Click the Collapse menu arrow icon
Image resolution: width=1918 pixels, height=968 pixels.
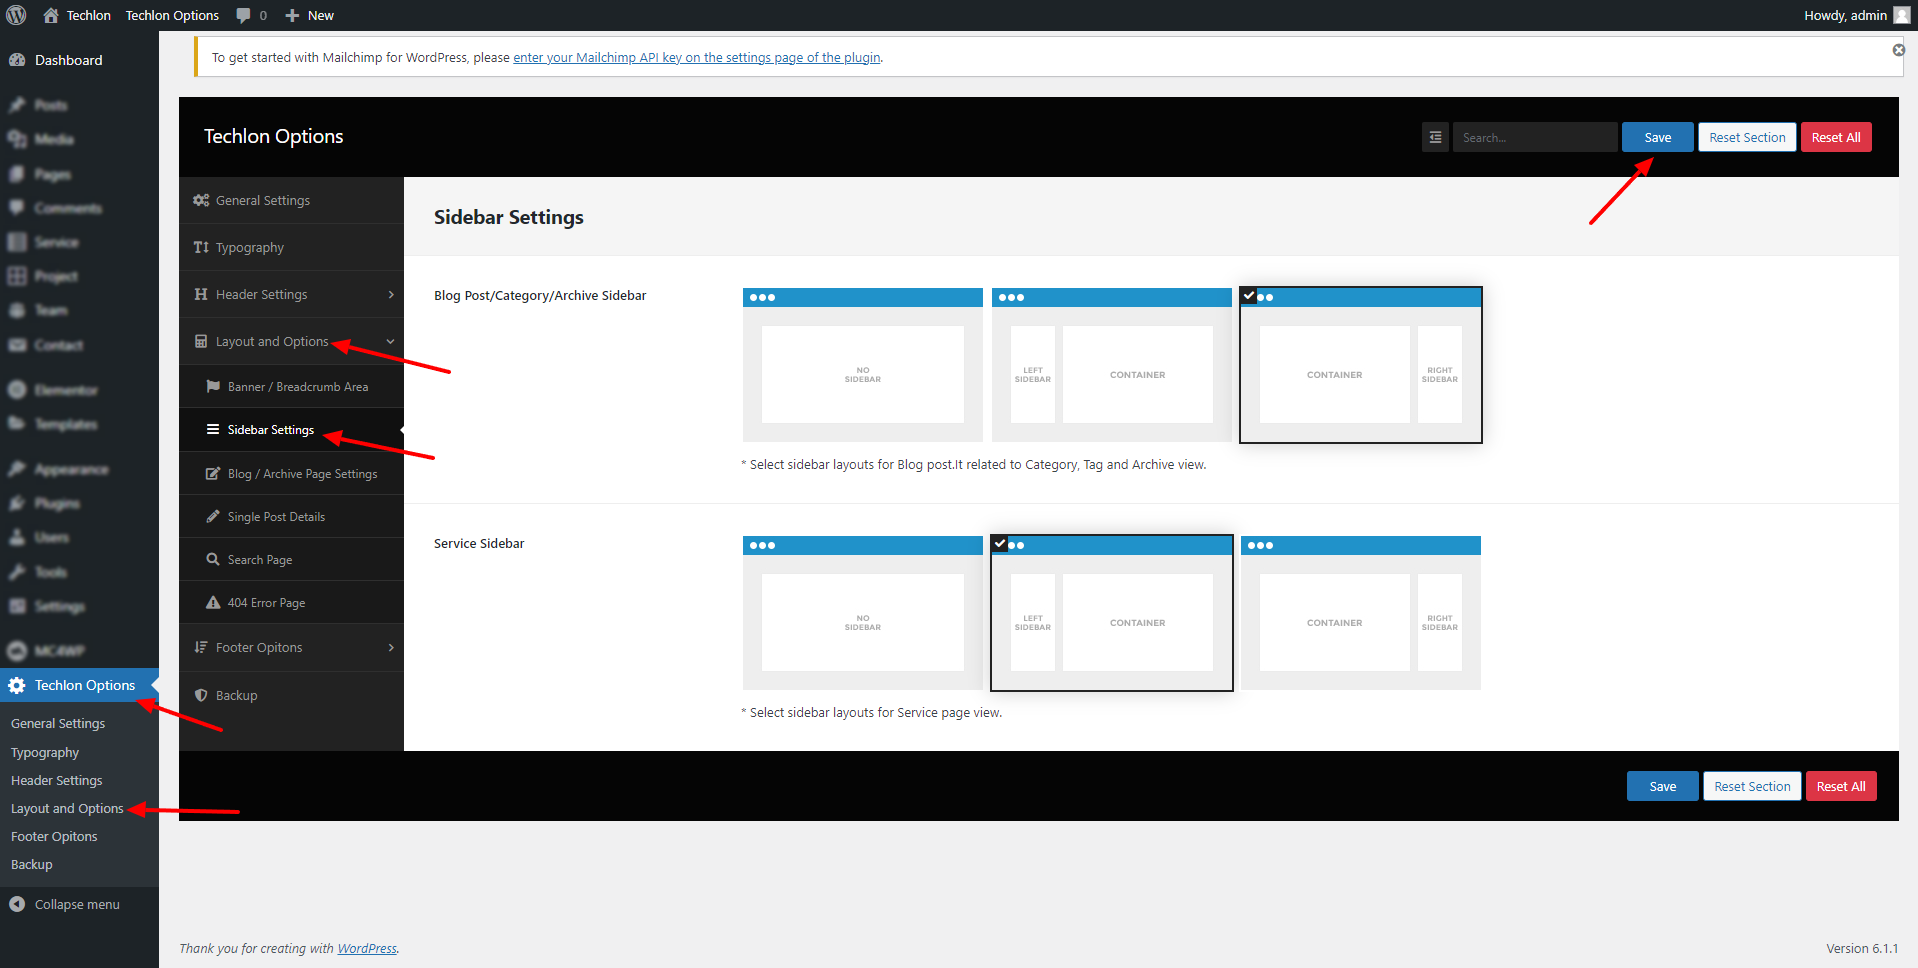(17, 904)
